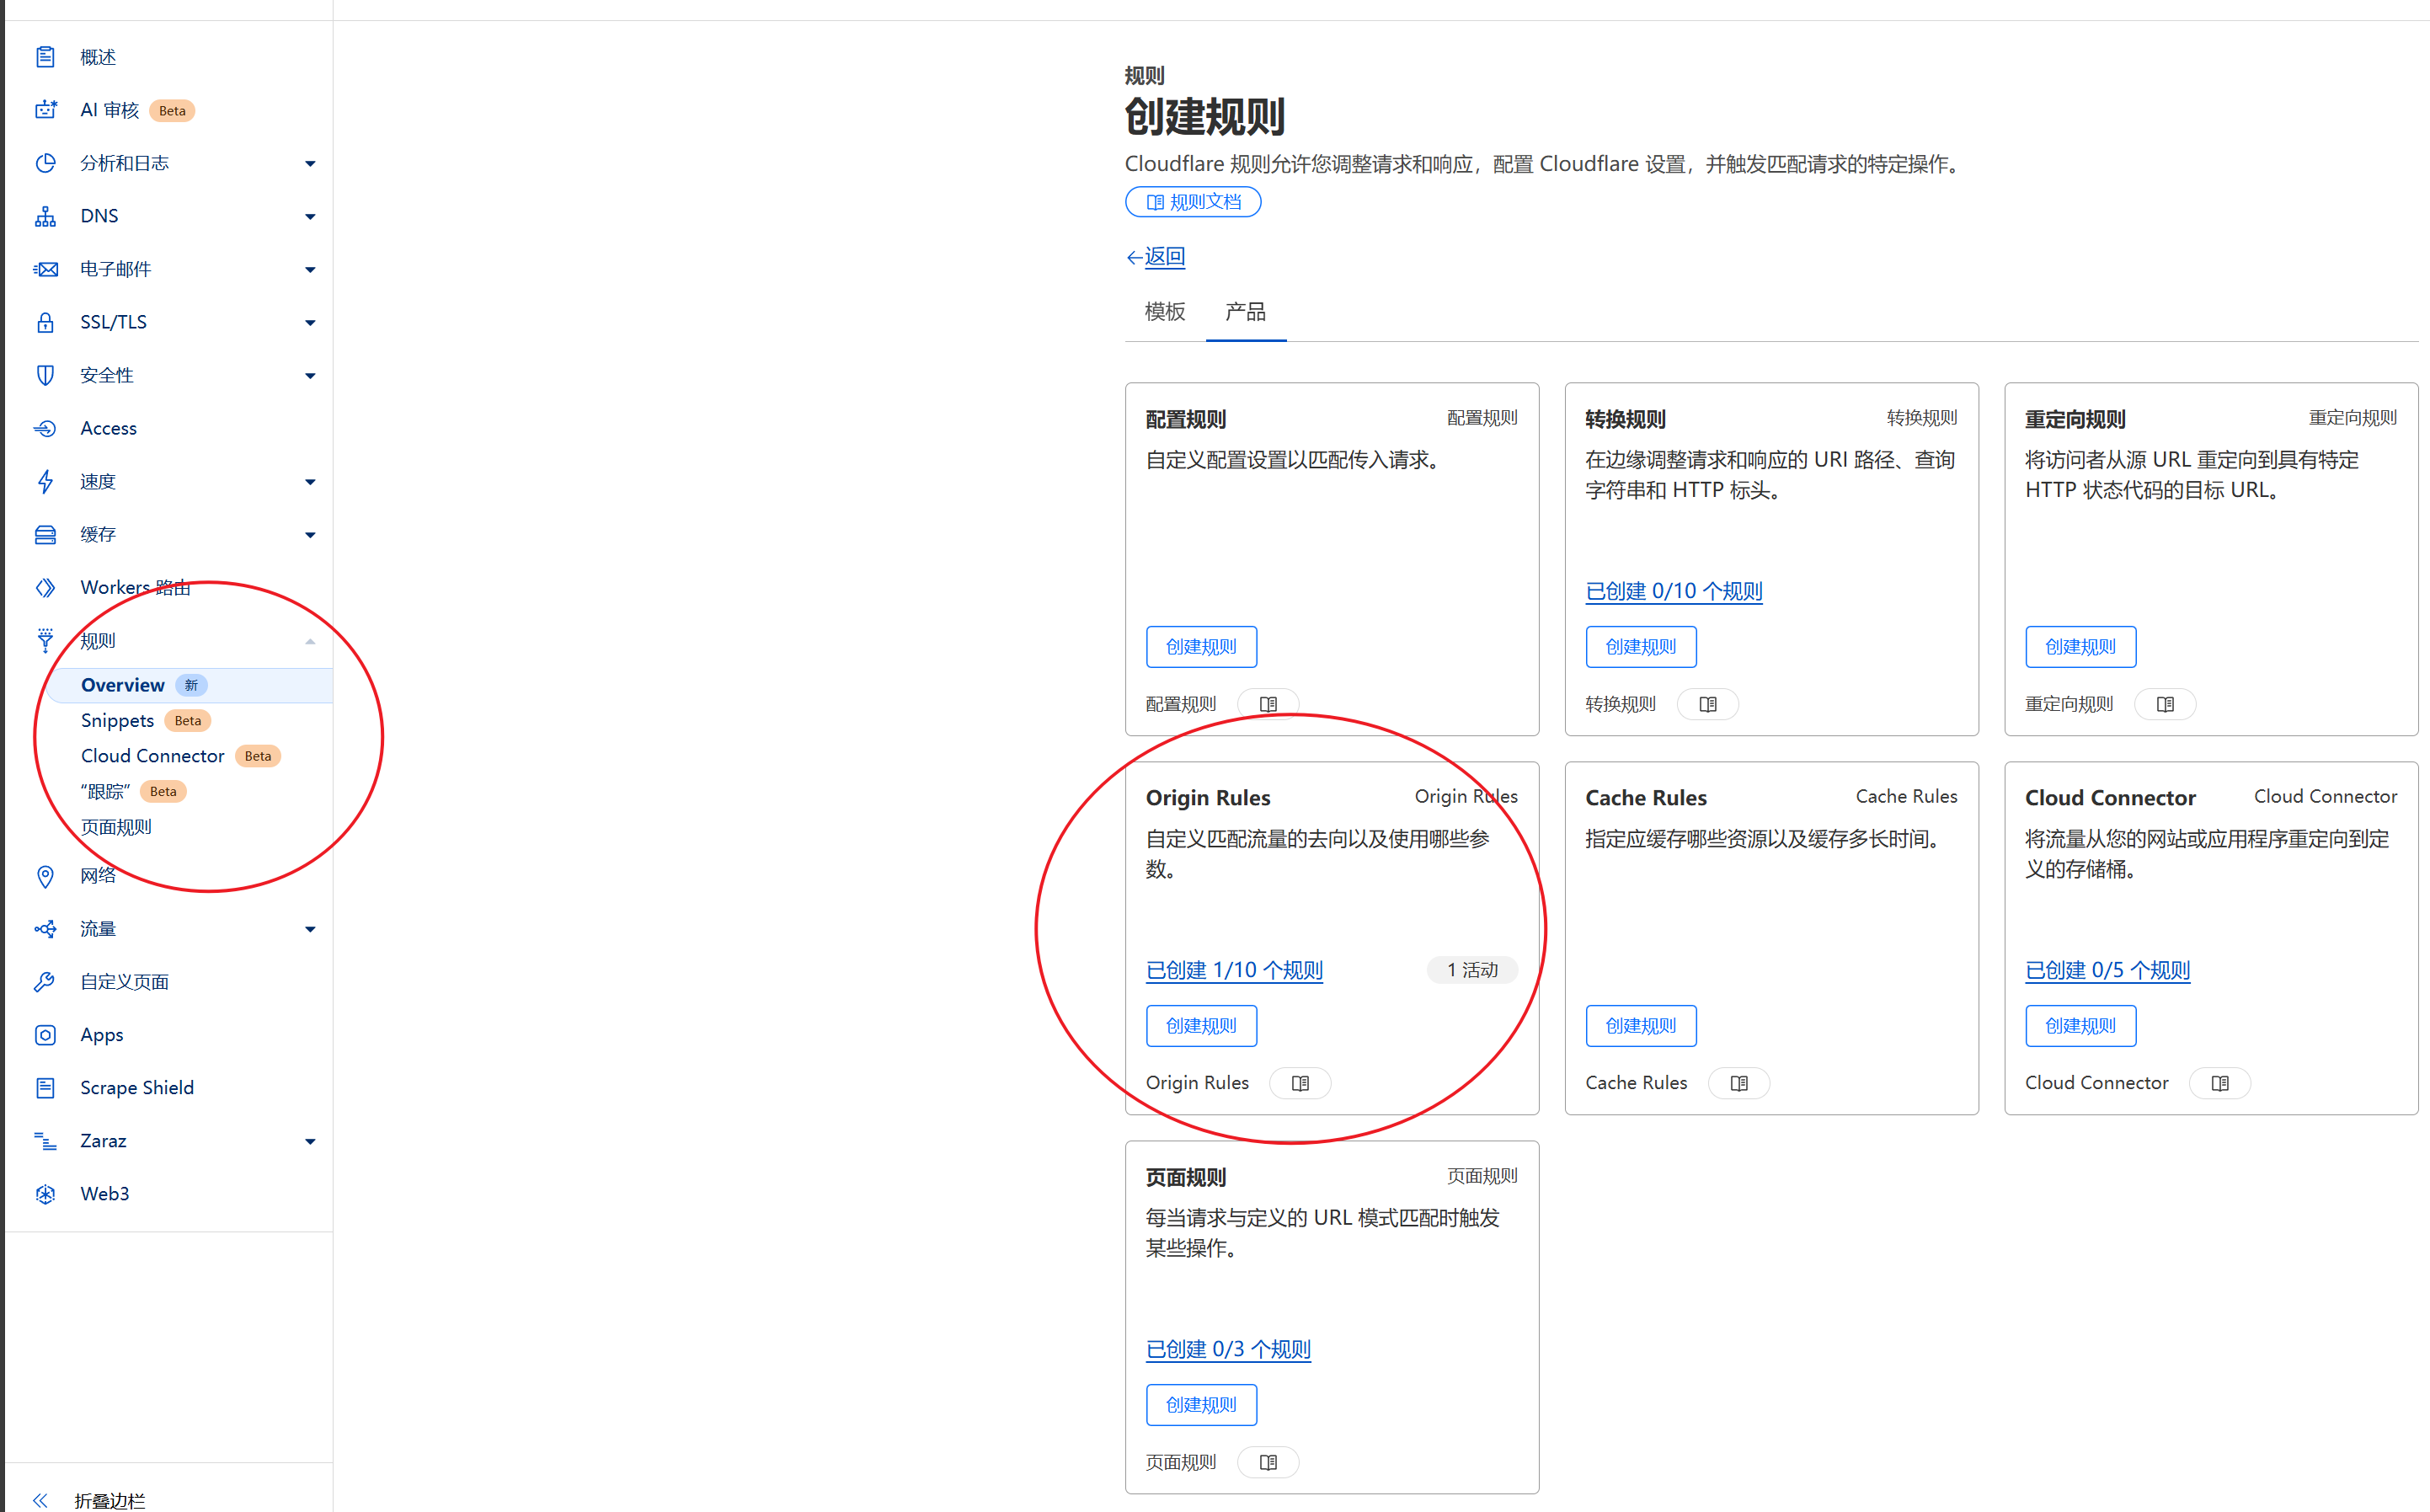The image size is (2430, 1512).
Task: Click the Access login icon
Action: click(x=45, y=428)
